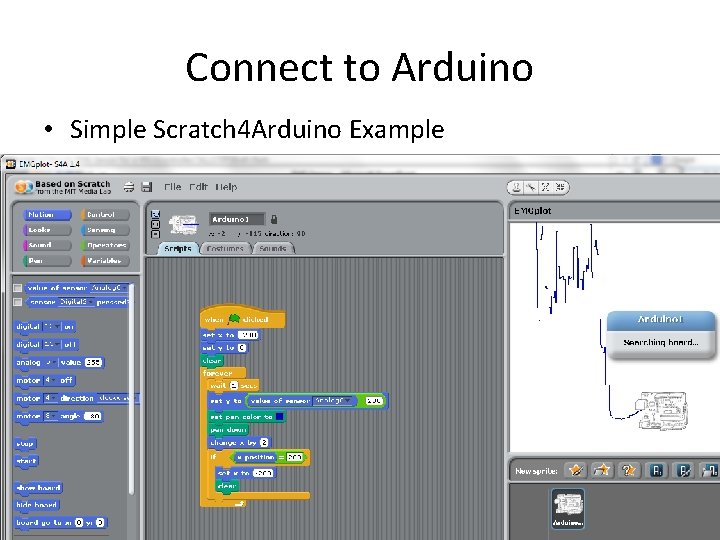Select the duplicate stamp tool
This screenshot has height=540, width=720.
[x=517, y=187]
